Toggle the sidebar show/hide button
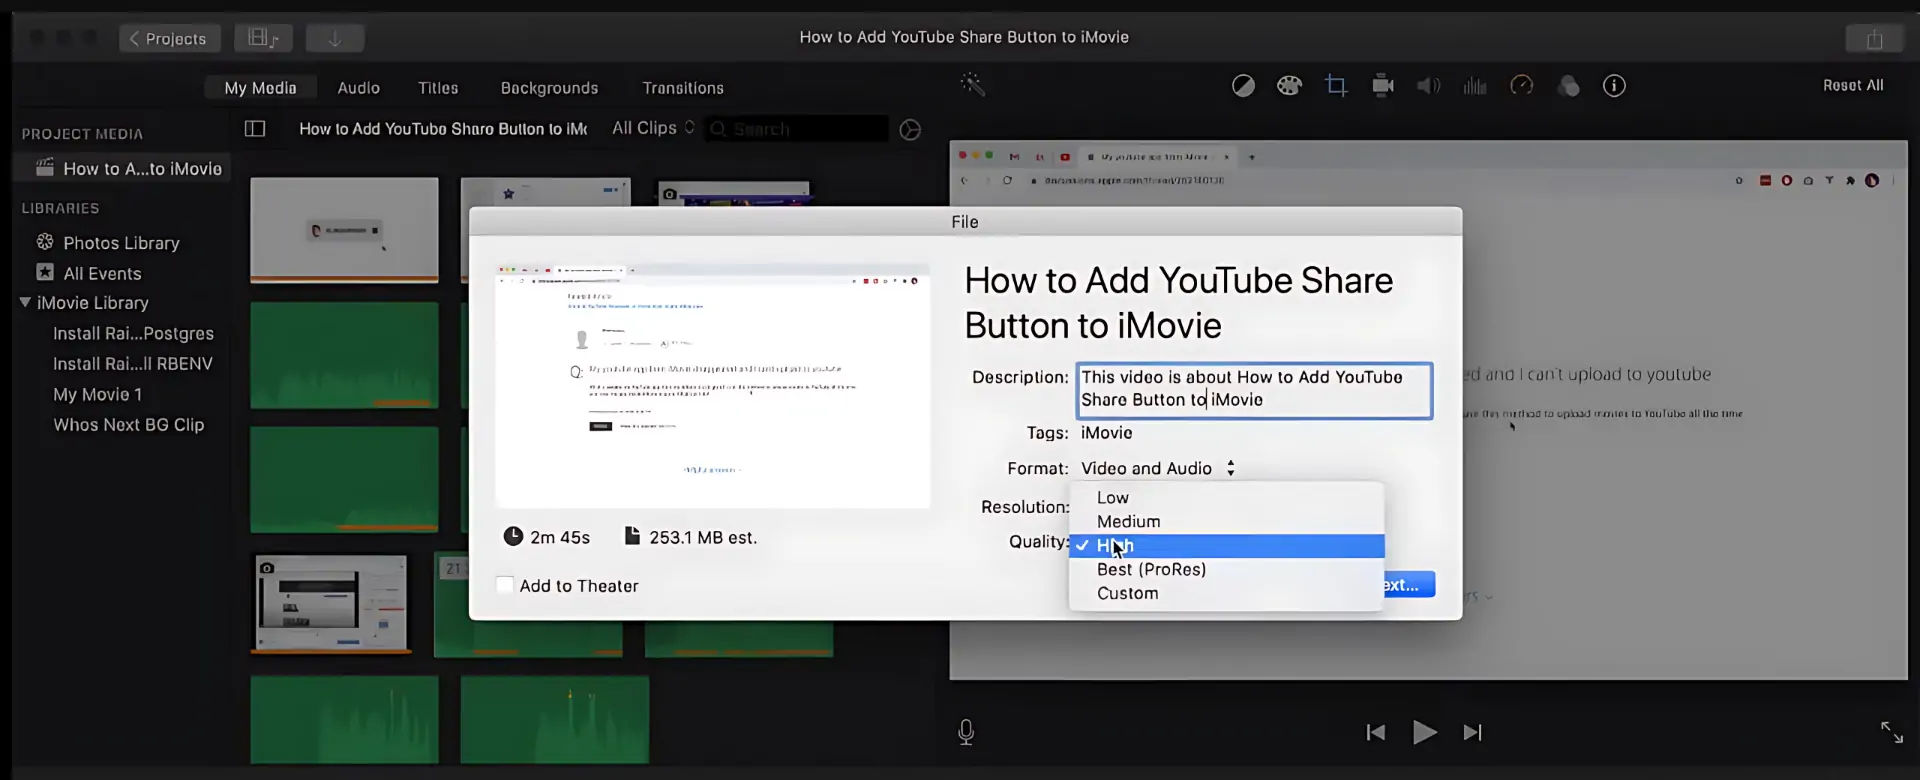 tap(255, 129)
